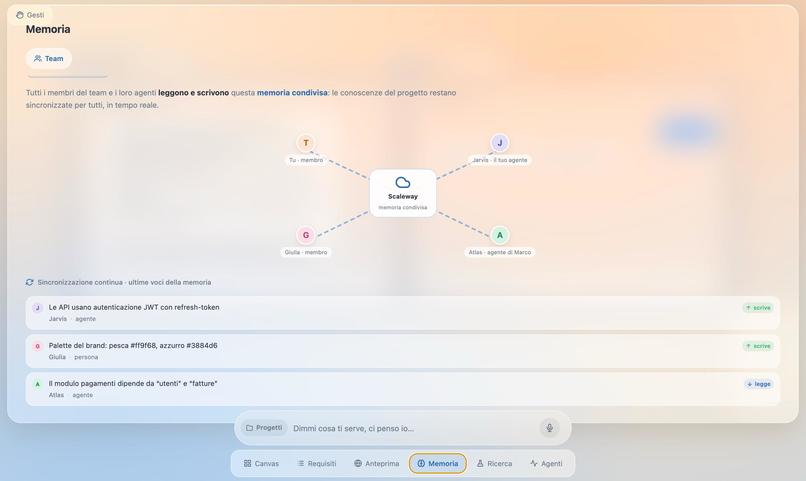Open the Progetti folder selector
Screen dimensions: 806x481
pos(264,428)
